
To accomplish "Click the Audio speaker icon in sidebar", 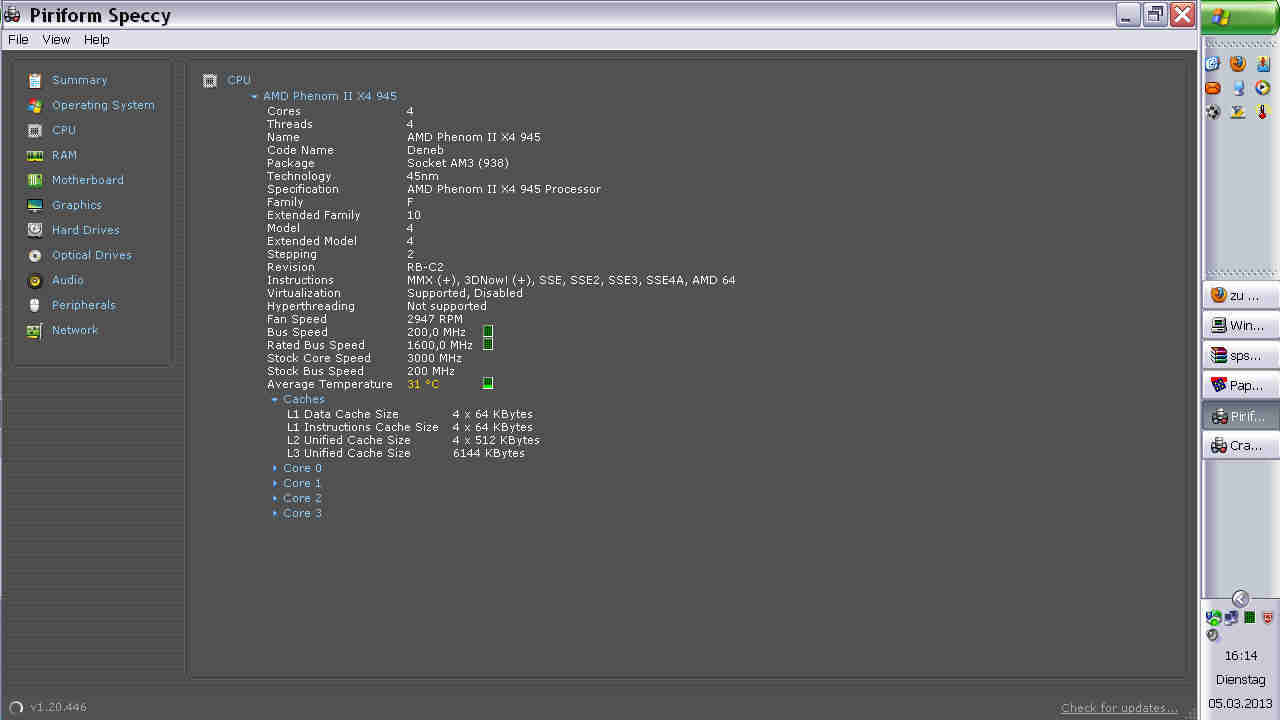I will [x=35, y=280].
